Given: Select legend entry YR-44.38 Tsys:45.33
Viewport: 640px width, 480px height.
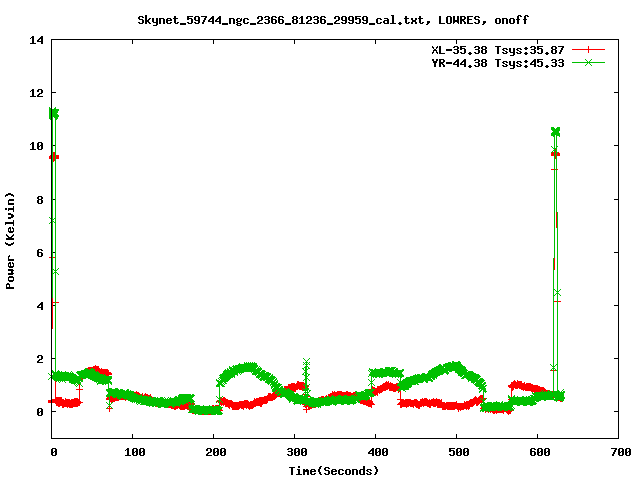Looking at the screenshot, I should (x=498, y=63).
